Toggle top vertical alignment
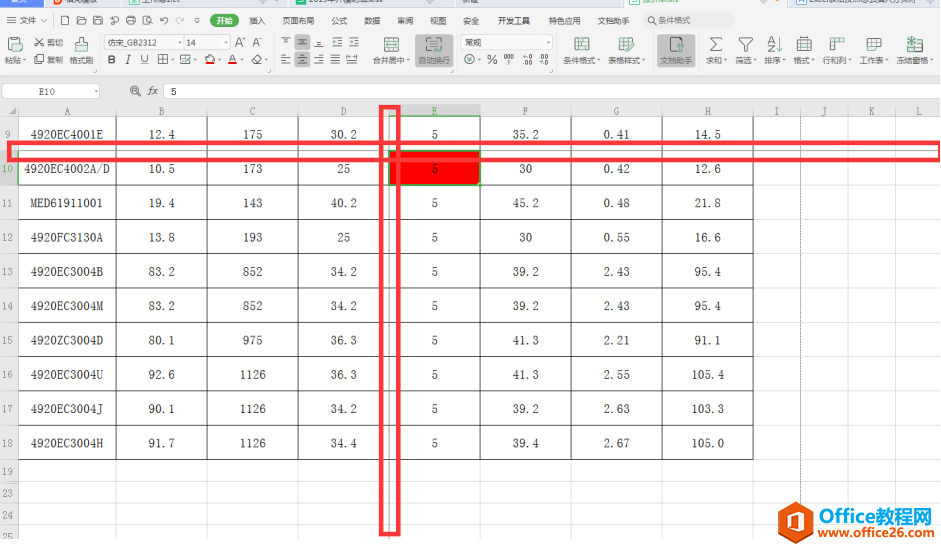This screenshot has width=941, height=550. click(286, 42)
